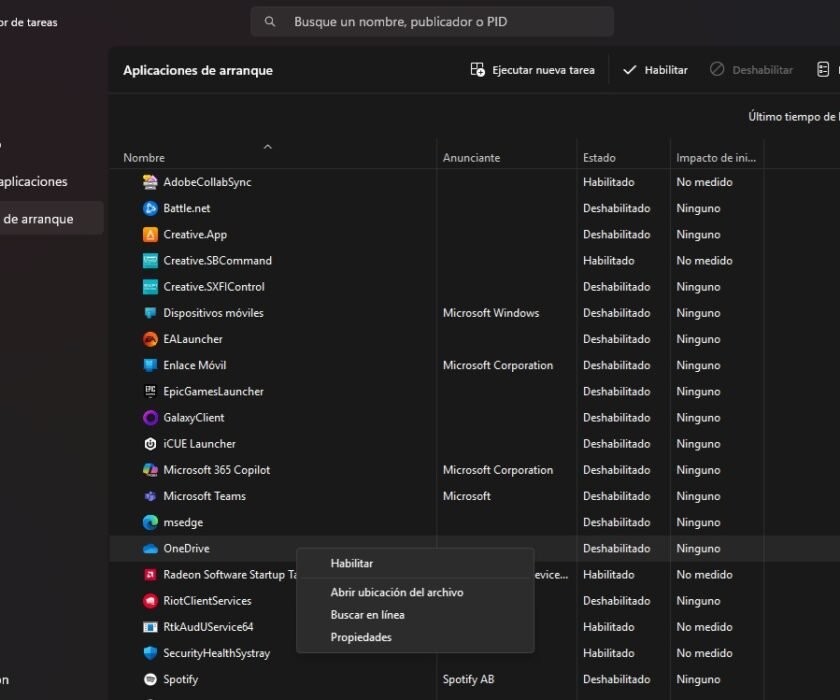Open Propiedades from the context menu
This screenshot has height=700, width=840.
click(x=361, y=638)
